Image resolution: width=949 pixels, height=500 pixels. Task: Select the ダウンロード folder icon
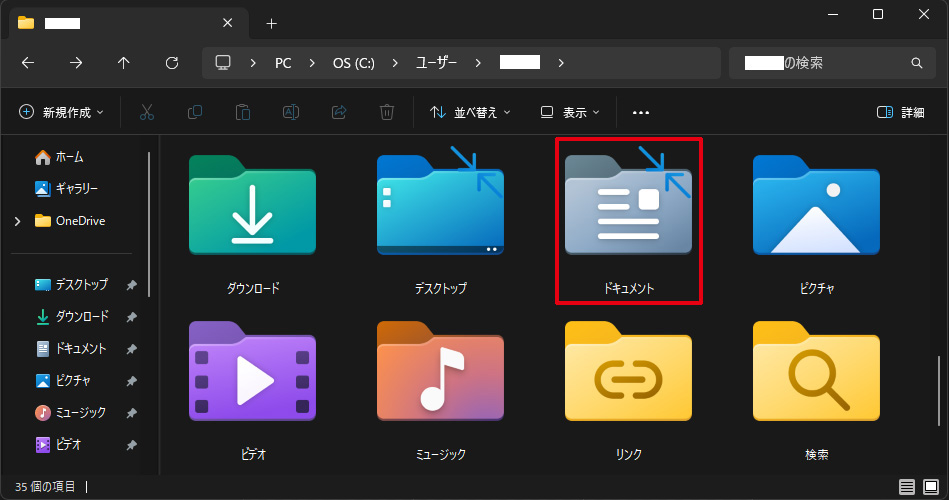click(252, 205)
